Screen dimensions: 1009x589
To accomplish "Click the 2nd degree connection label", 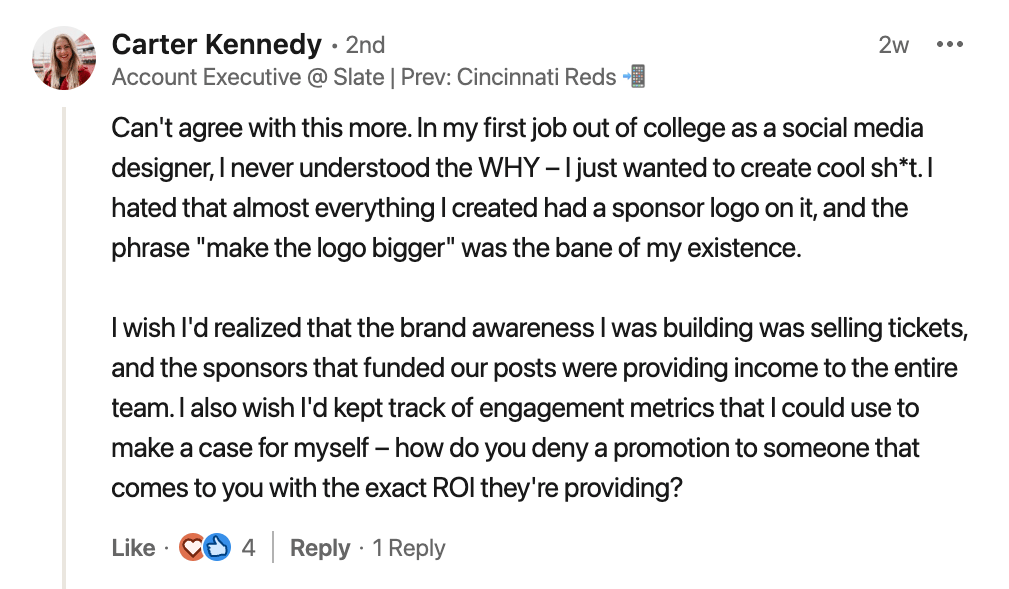I will (x=365, y=45).
